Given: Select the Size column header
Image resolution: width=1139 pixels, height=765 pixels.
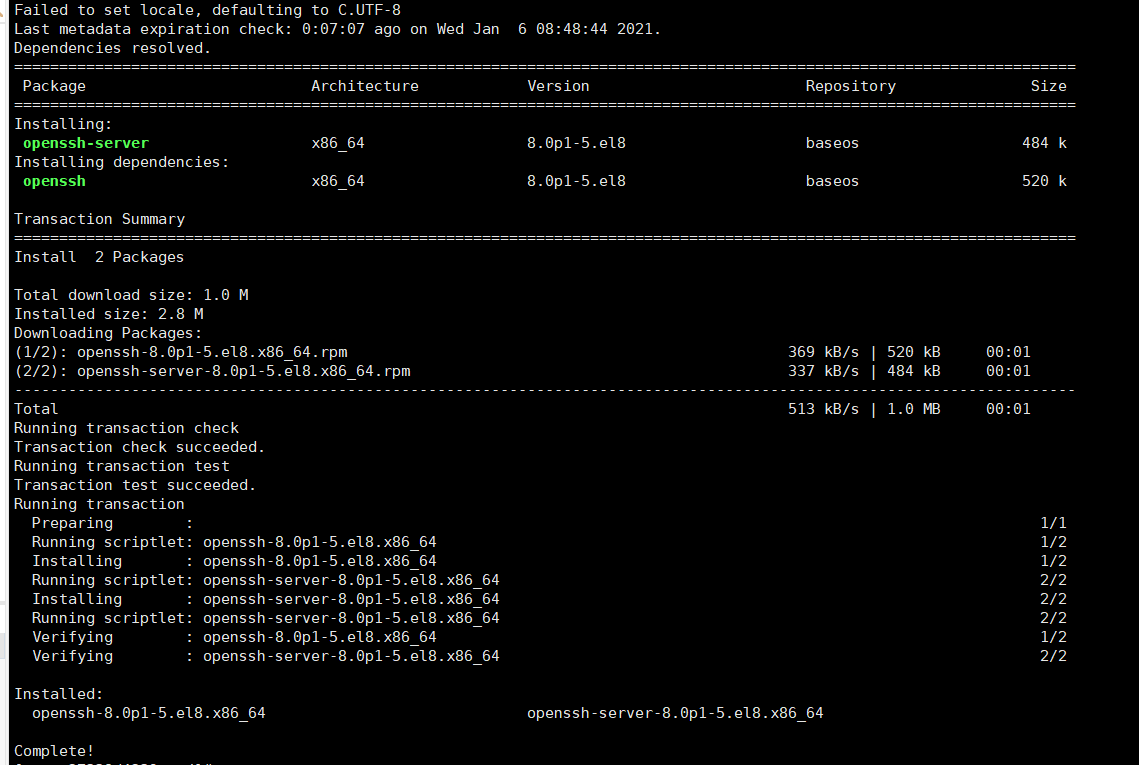Looking at the screenshot, I should coord(1048,85).
